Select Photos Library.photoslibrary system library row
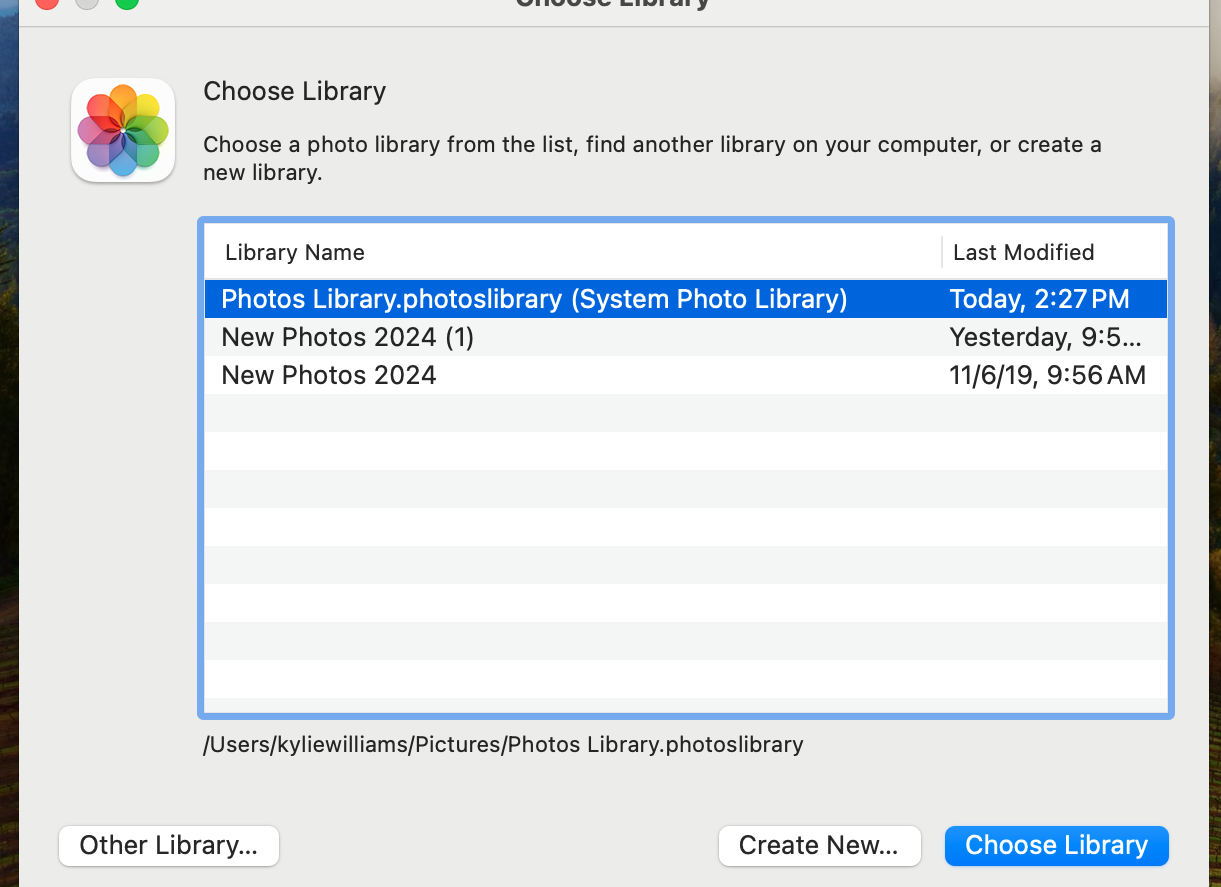The width and height of the screenshot is (1221, 887). click(x=534, y=299)
